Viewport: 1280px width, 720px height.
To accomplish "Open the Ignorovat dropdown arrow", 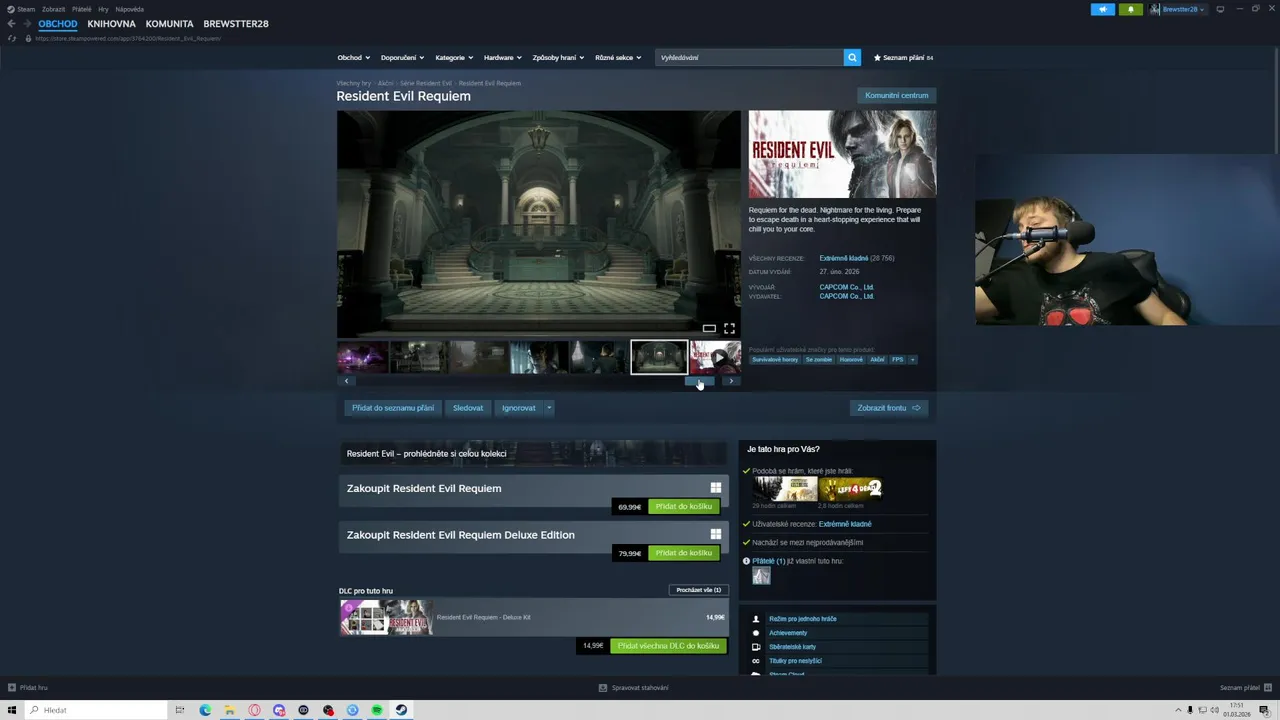I will [x=548, y=408].
